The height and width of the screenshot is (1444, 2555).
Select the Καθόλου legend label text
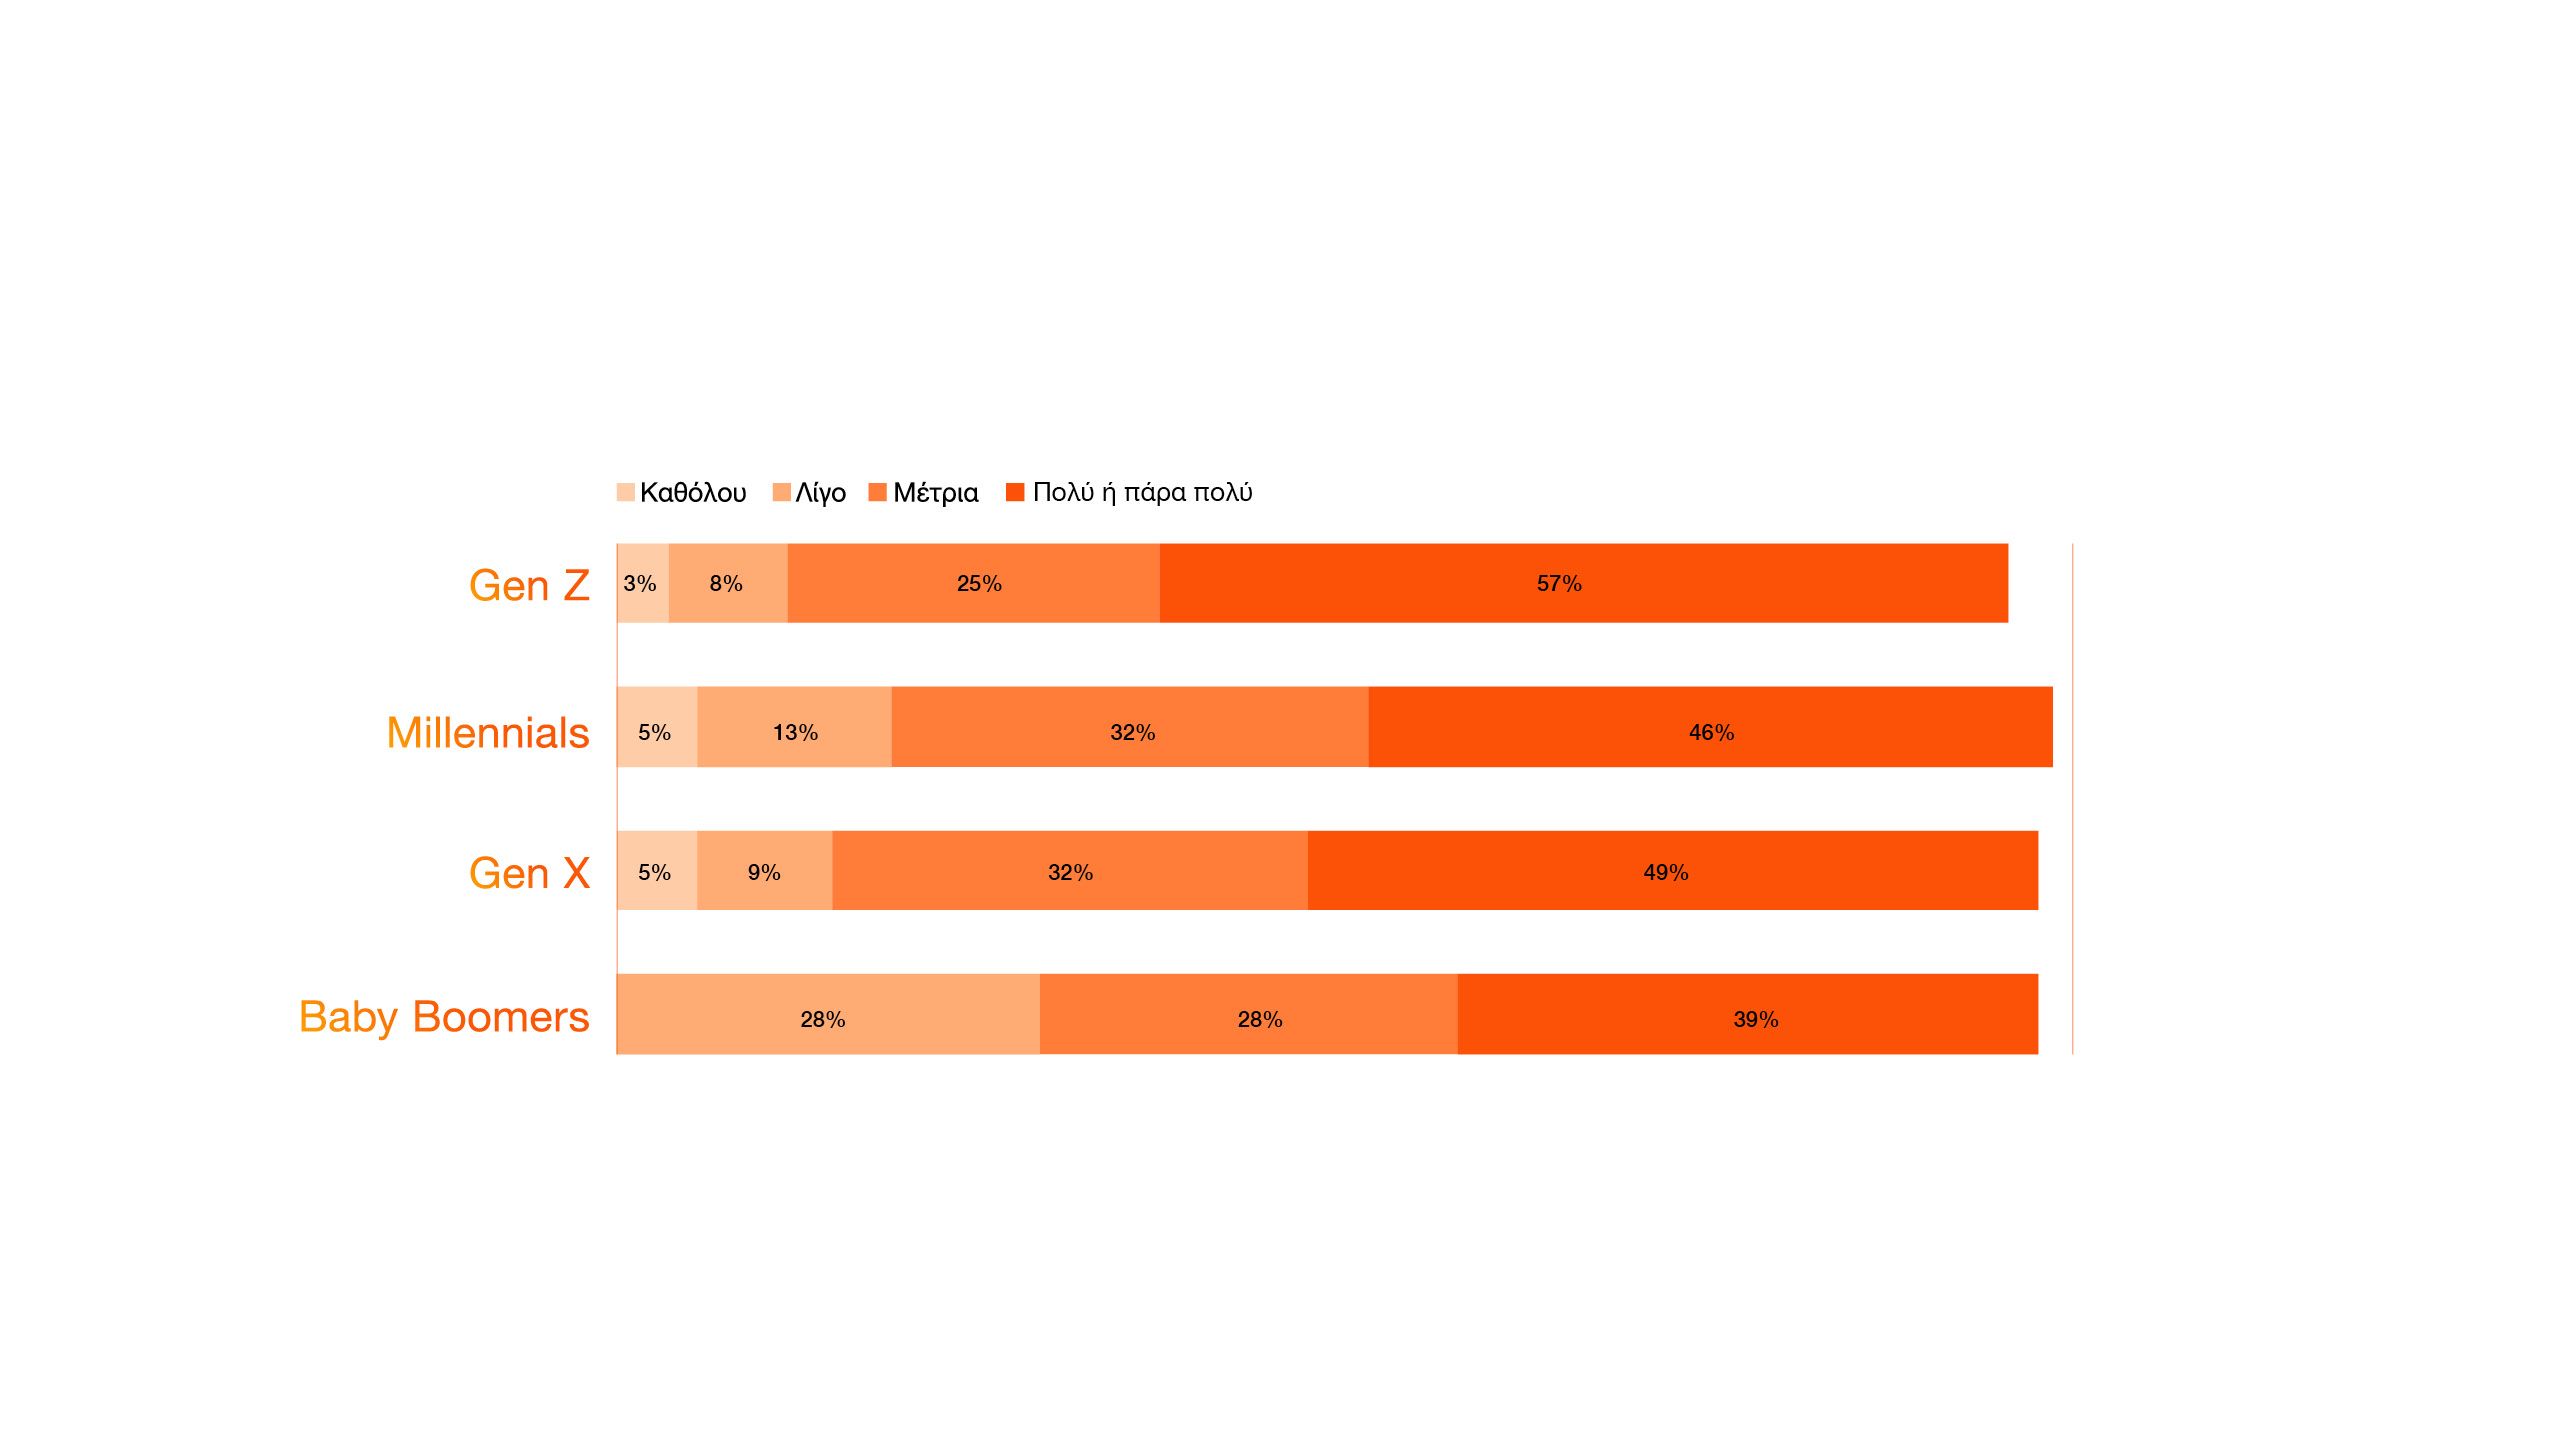click(x=693, y=492)
